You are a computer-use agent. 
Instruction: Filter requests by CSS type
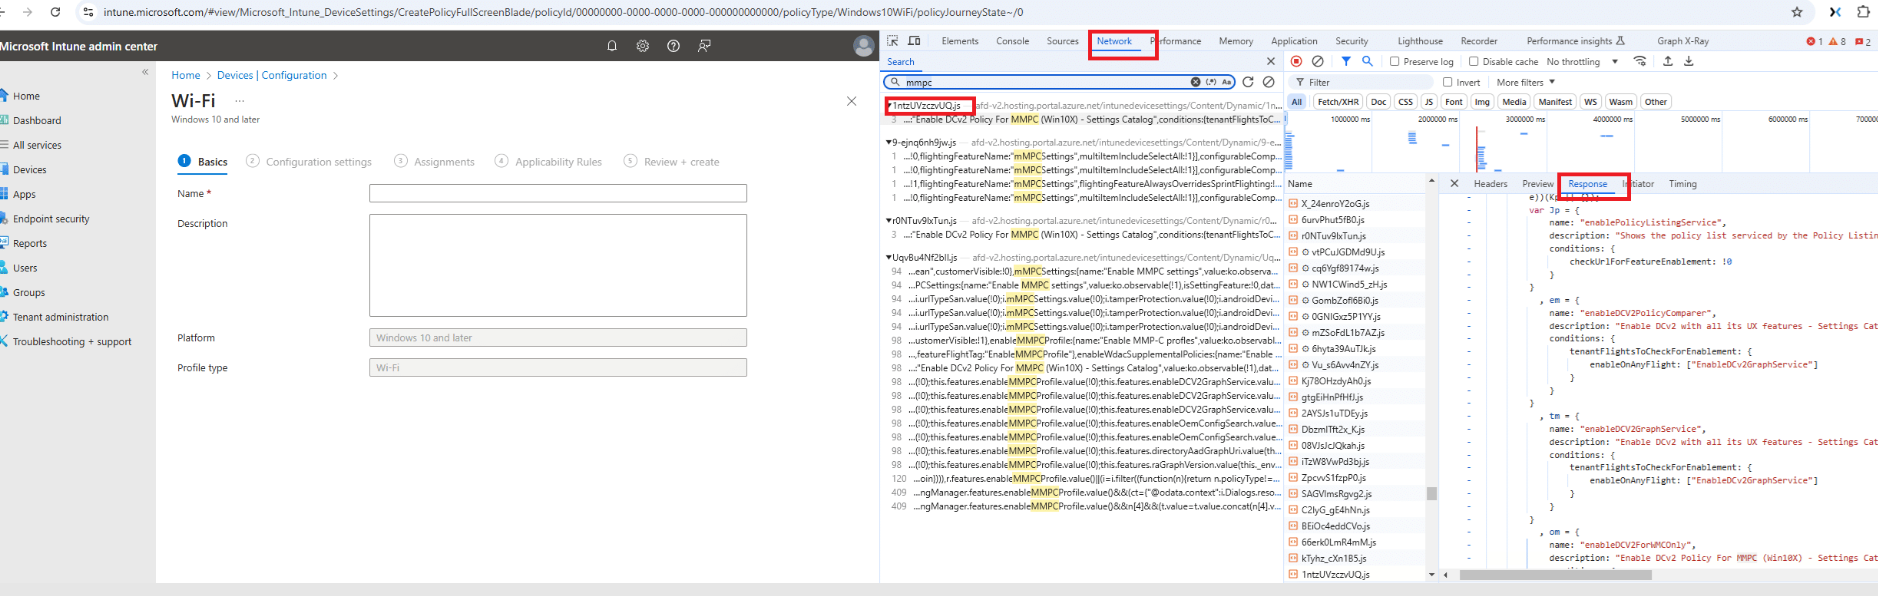(x=1405, y=102)
